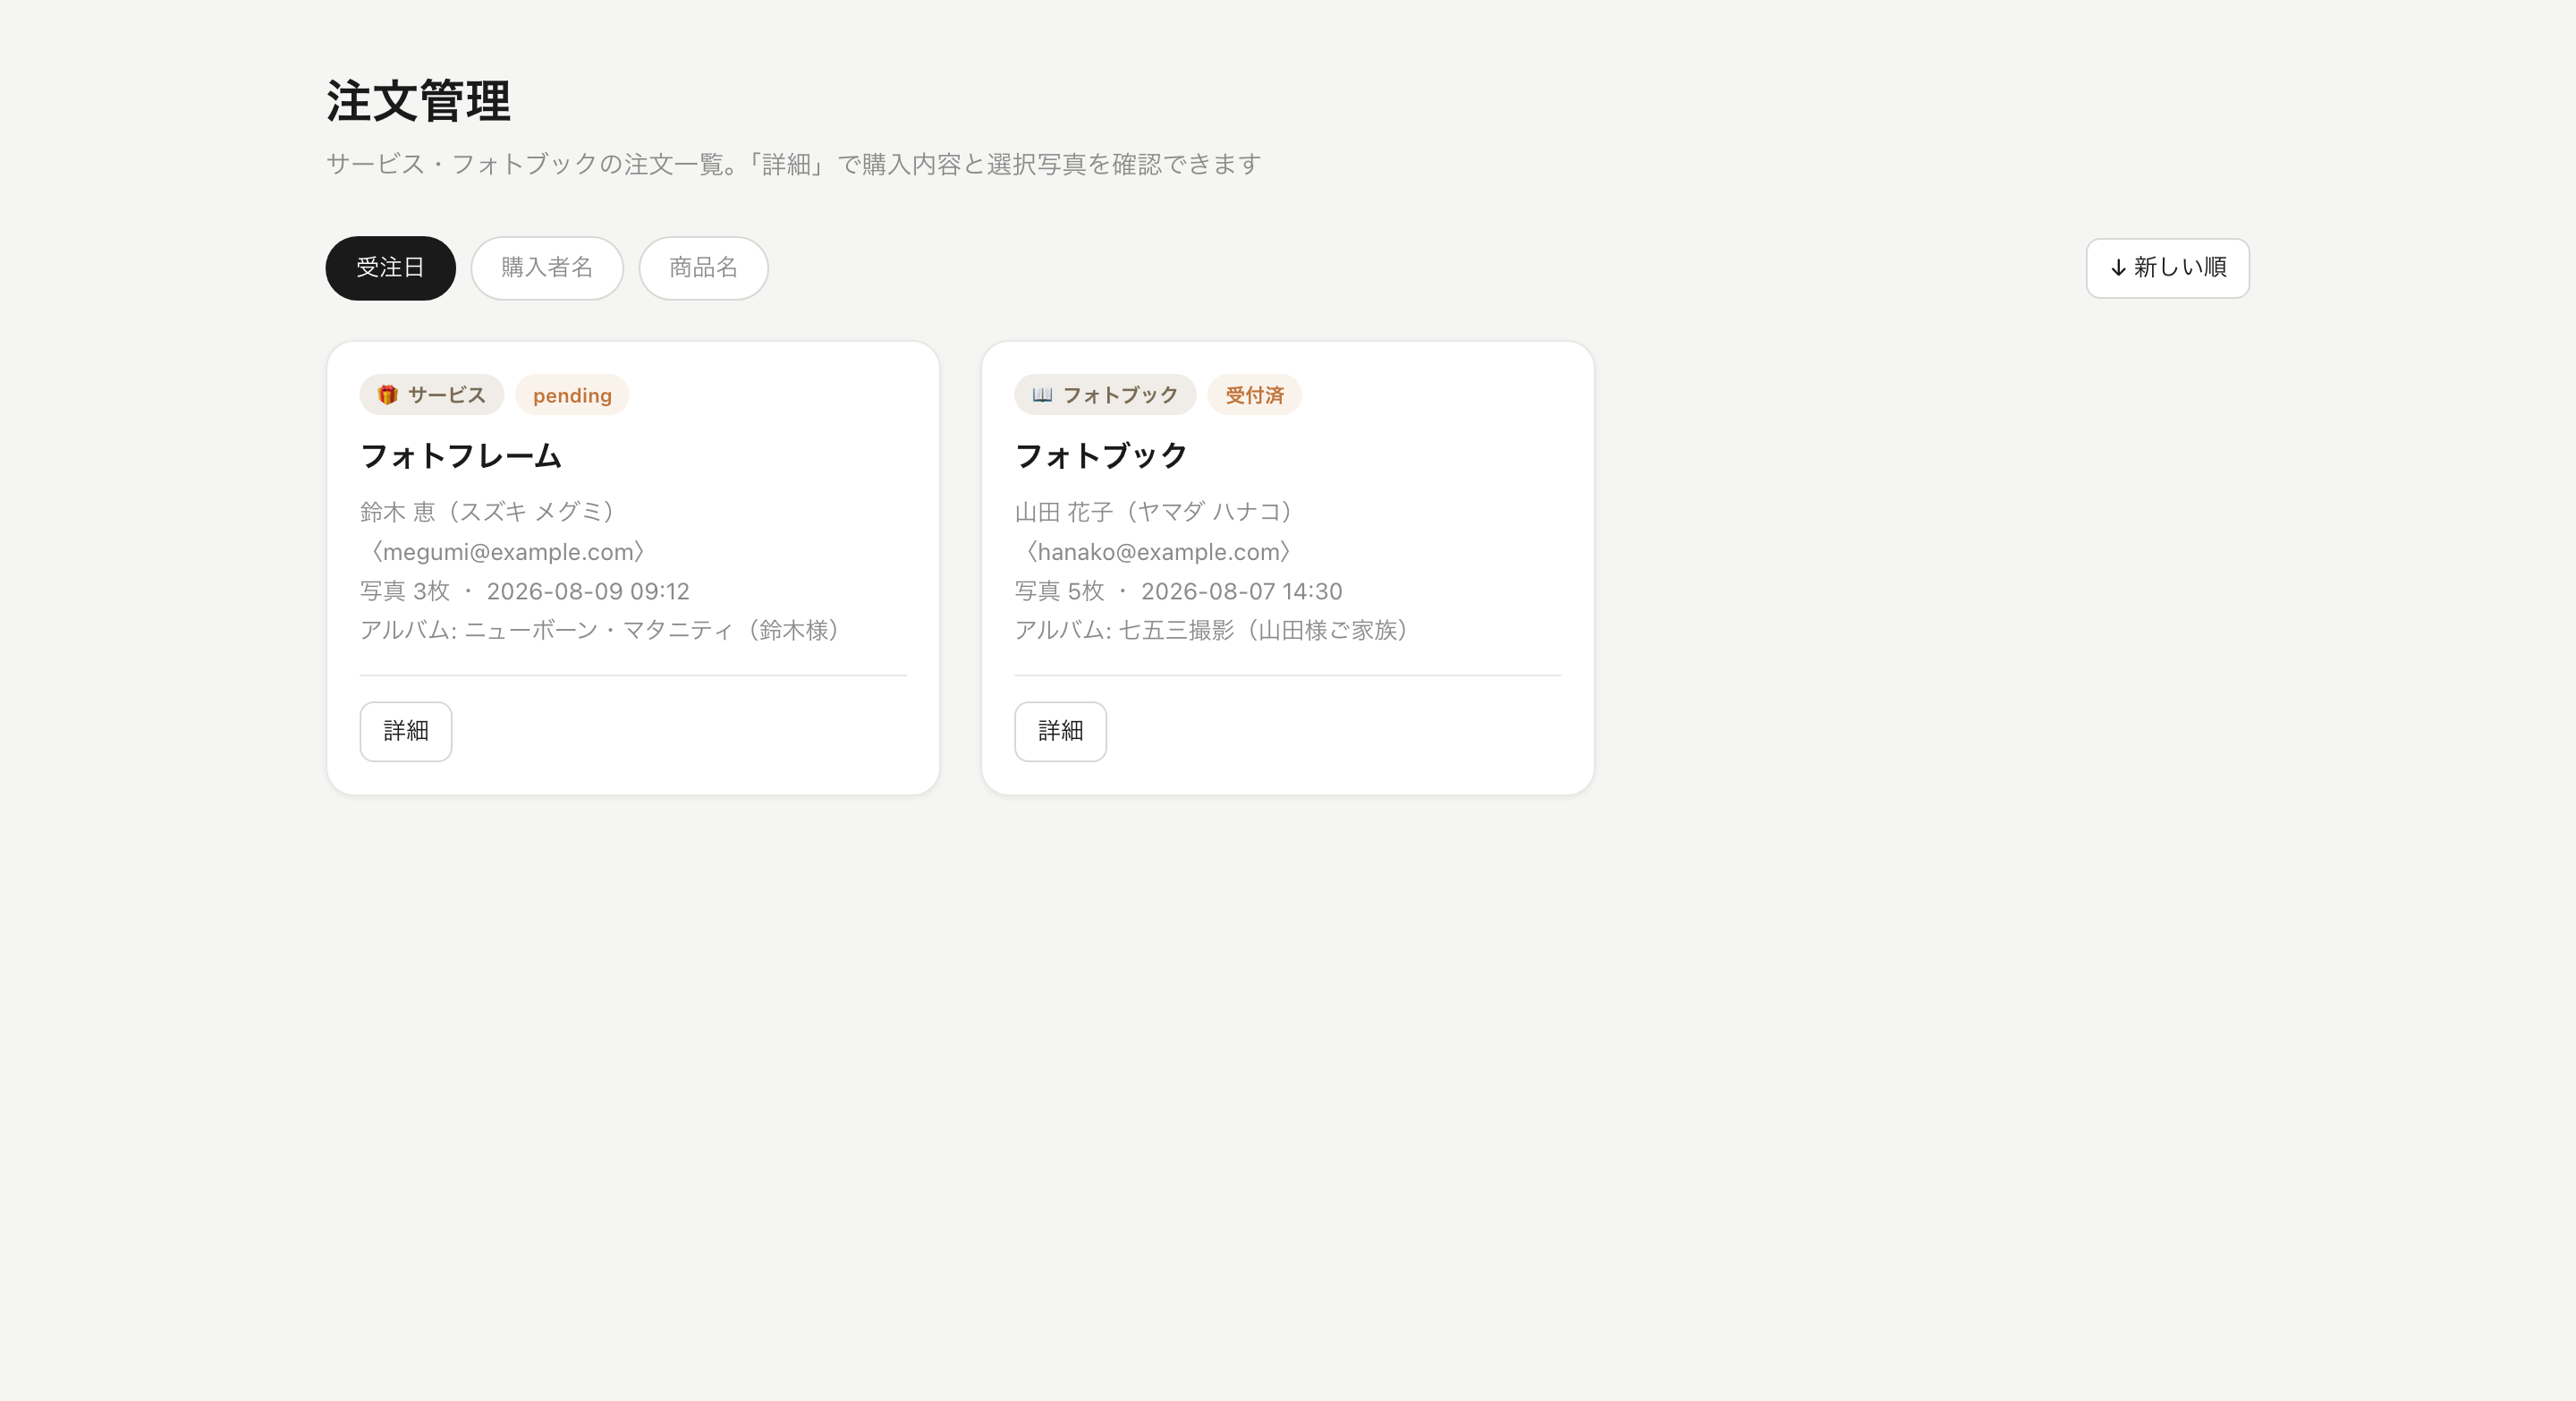Click the 注文管理 page heading
The height and width of the screenshot is (1401, 2576).
(418, 101)
